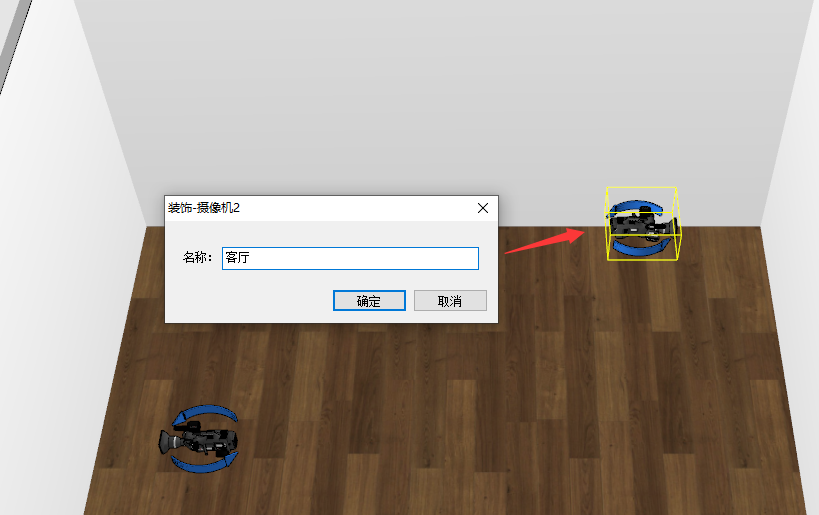Click the lens of the lower-left camera
This screenshot has height=515, width=819.
click(167, 442)
